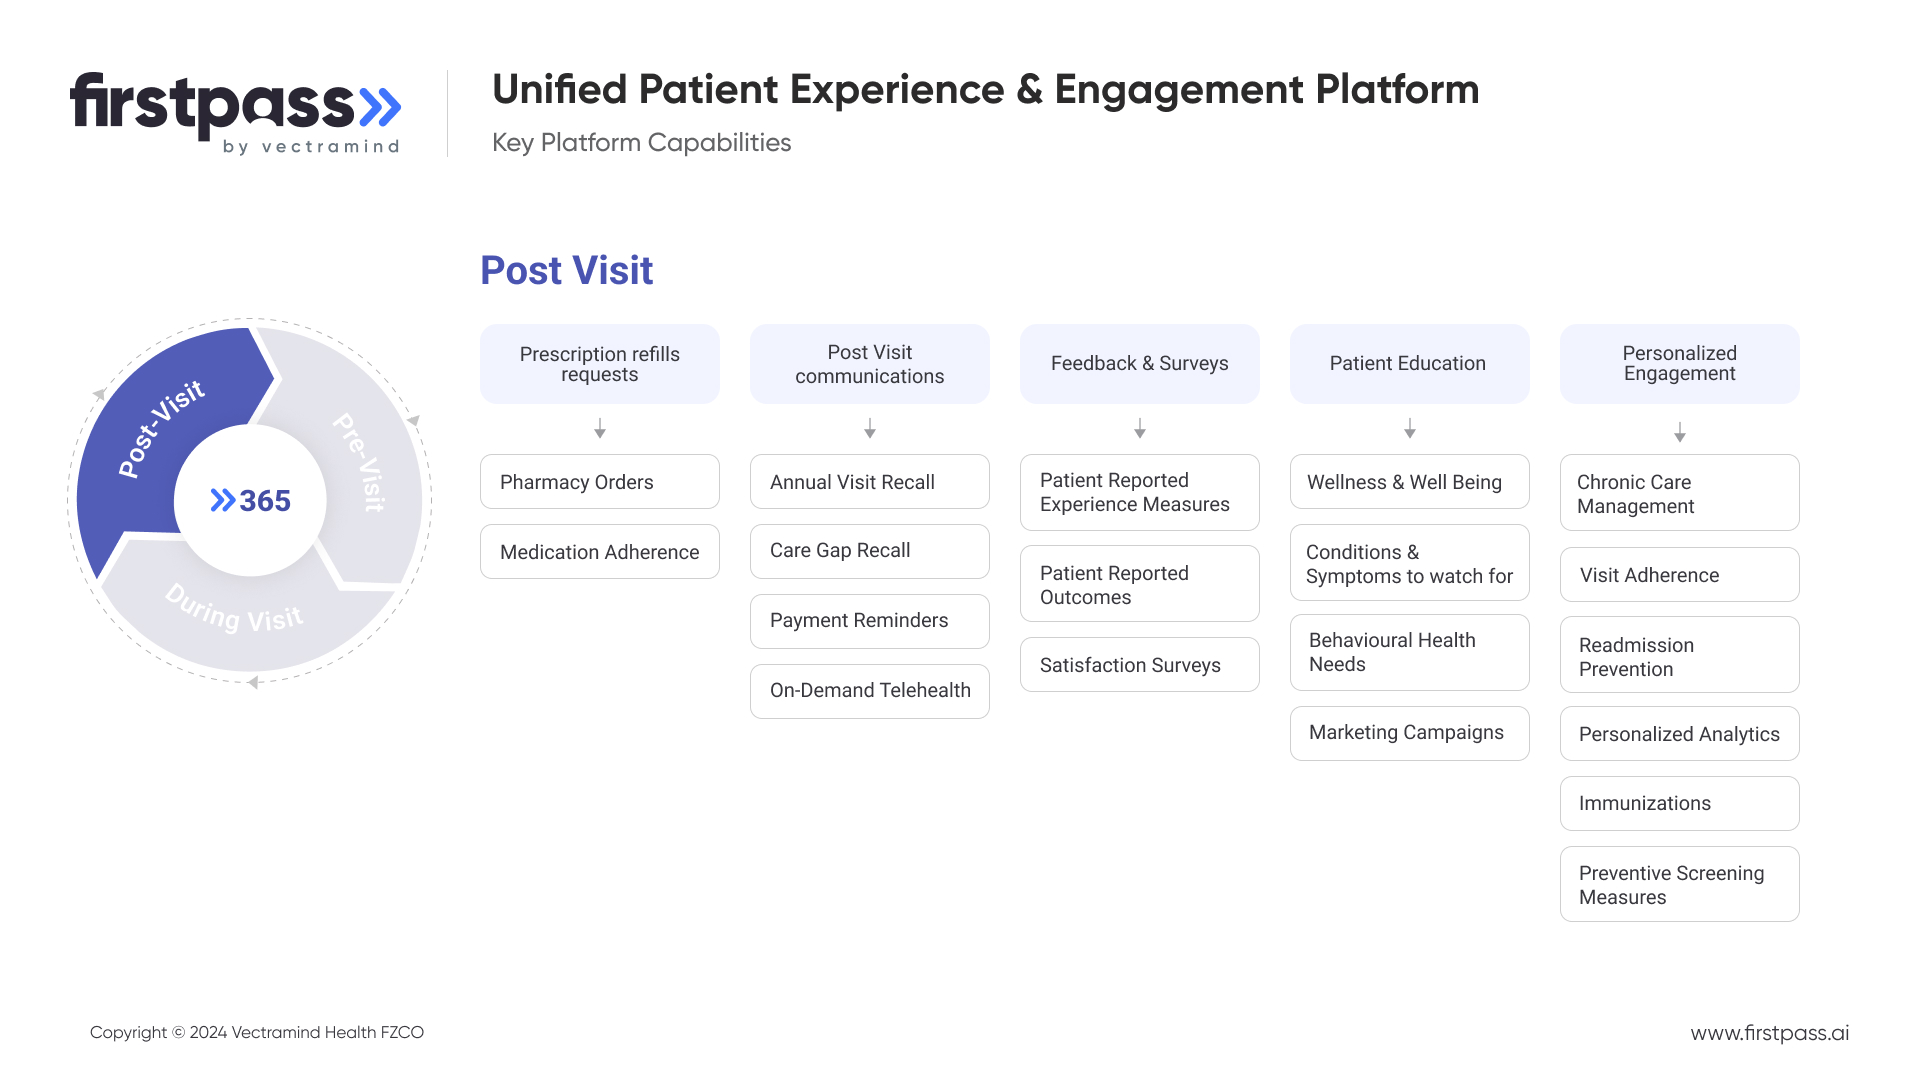This screenshot has width=1920, height=1080.
Task: Open the Patient Education category
Action: point(1410,364)
